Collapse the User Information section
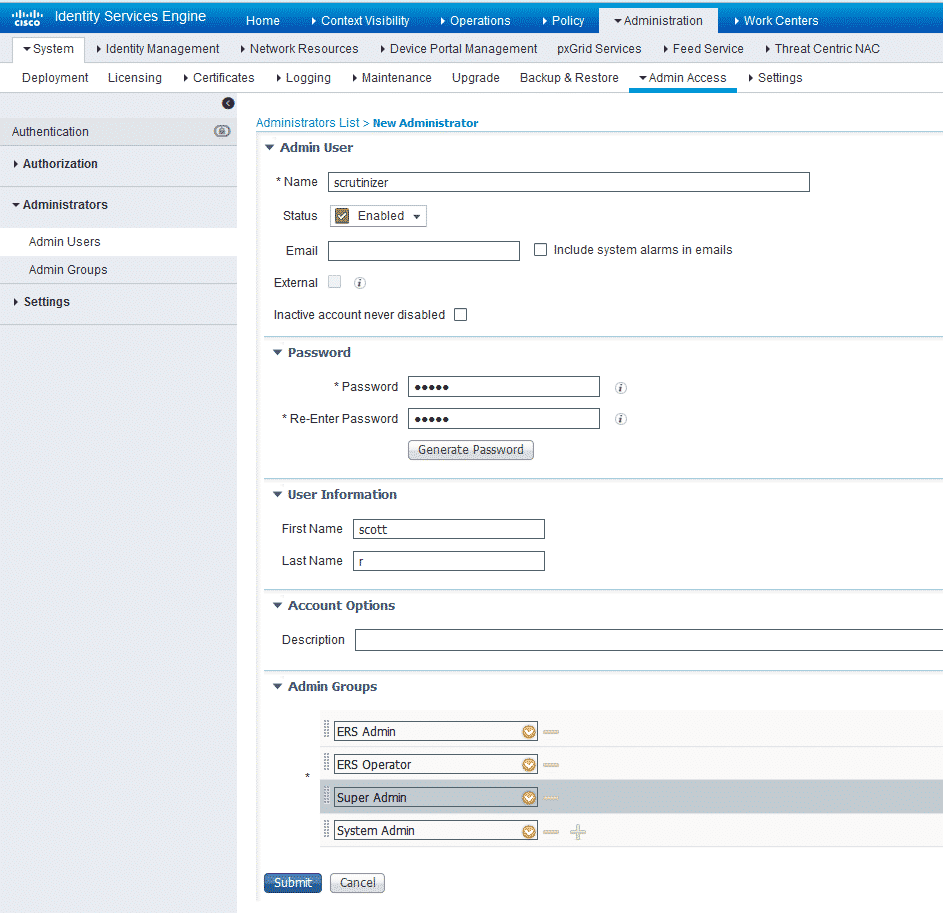Screen dimensions: 943x913 click(x=277, y=494)
